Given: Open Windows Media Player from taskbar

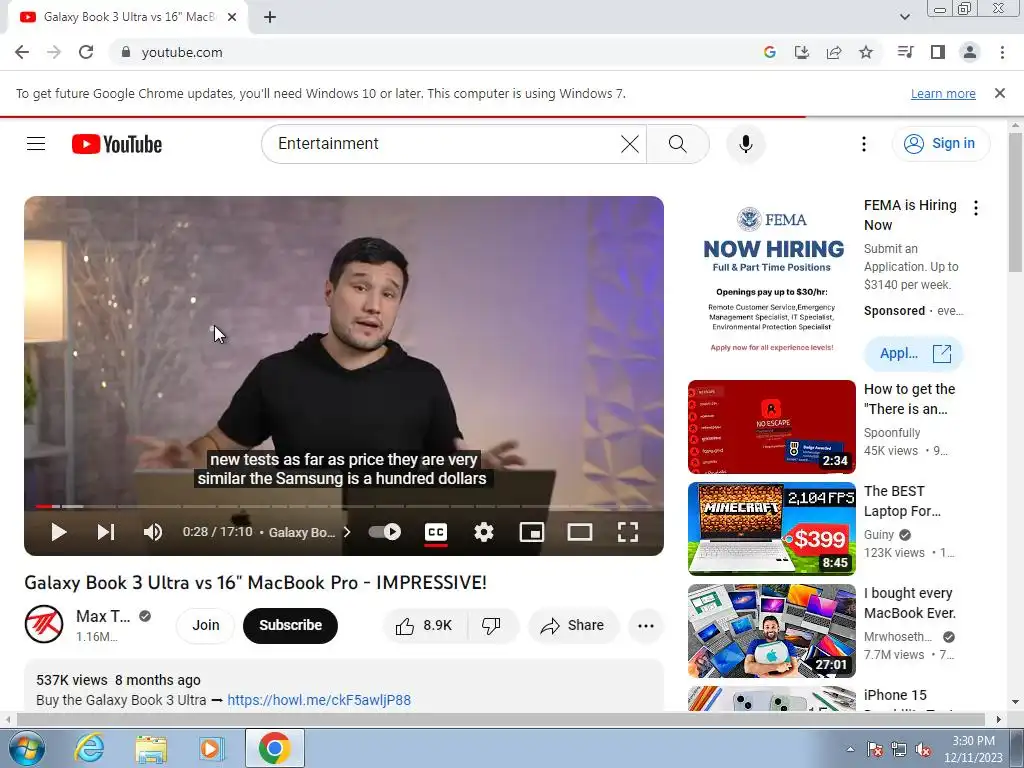Looking at the screenshot, I should point(212,748).
